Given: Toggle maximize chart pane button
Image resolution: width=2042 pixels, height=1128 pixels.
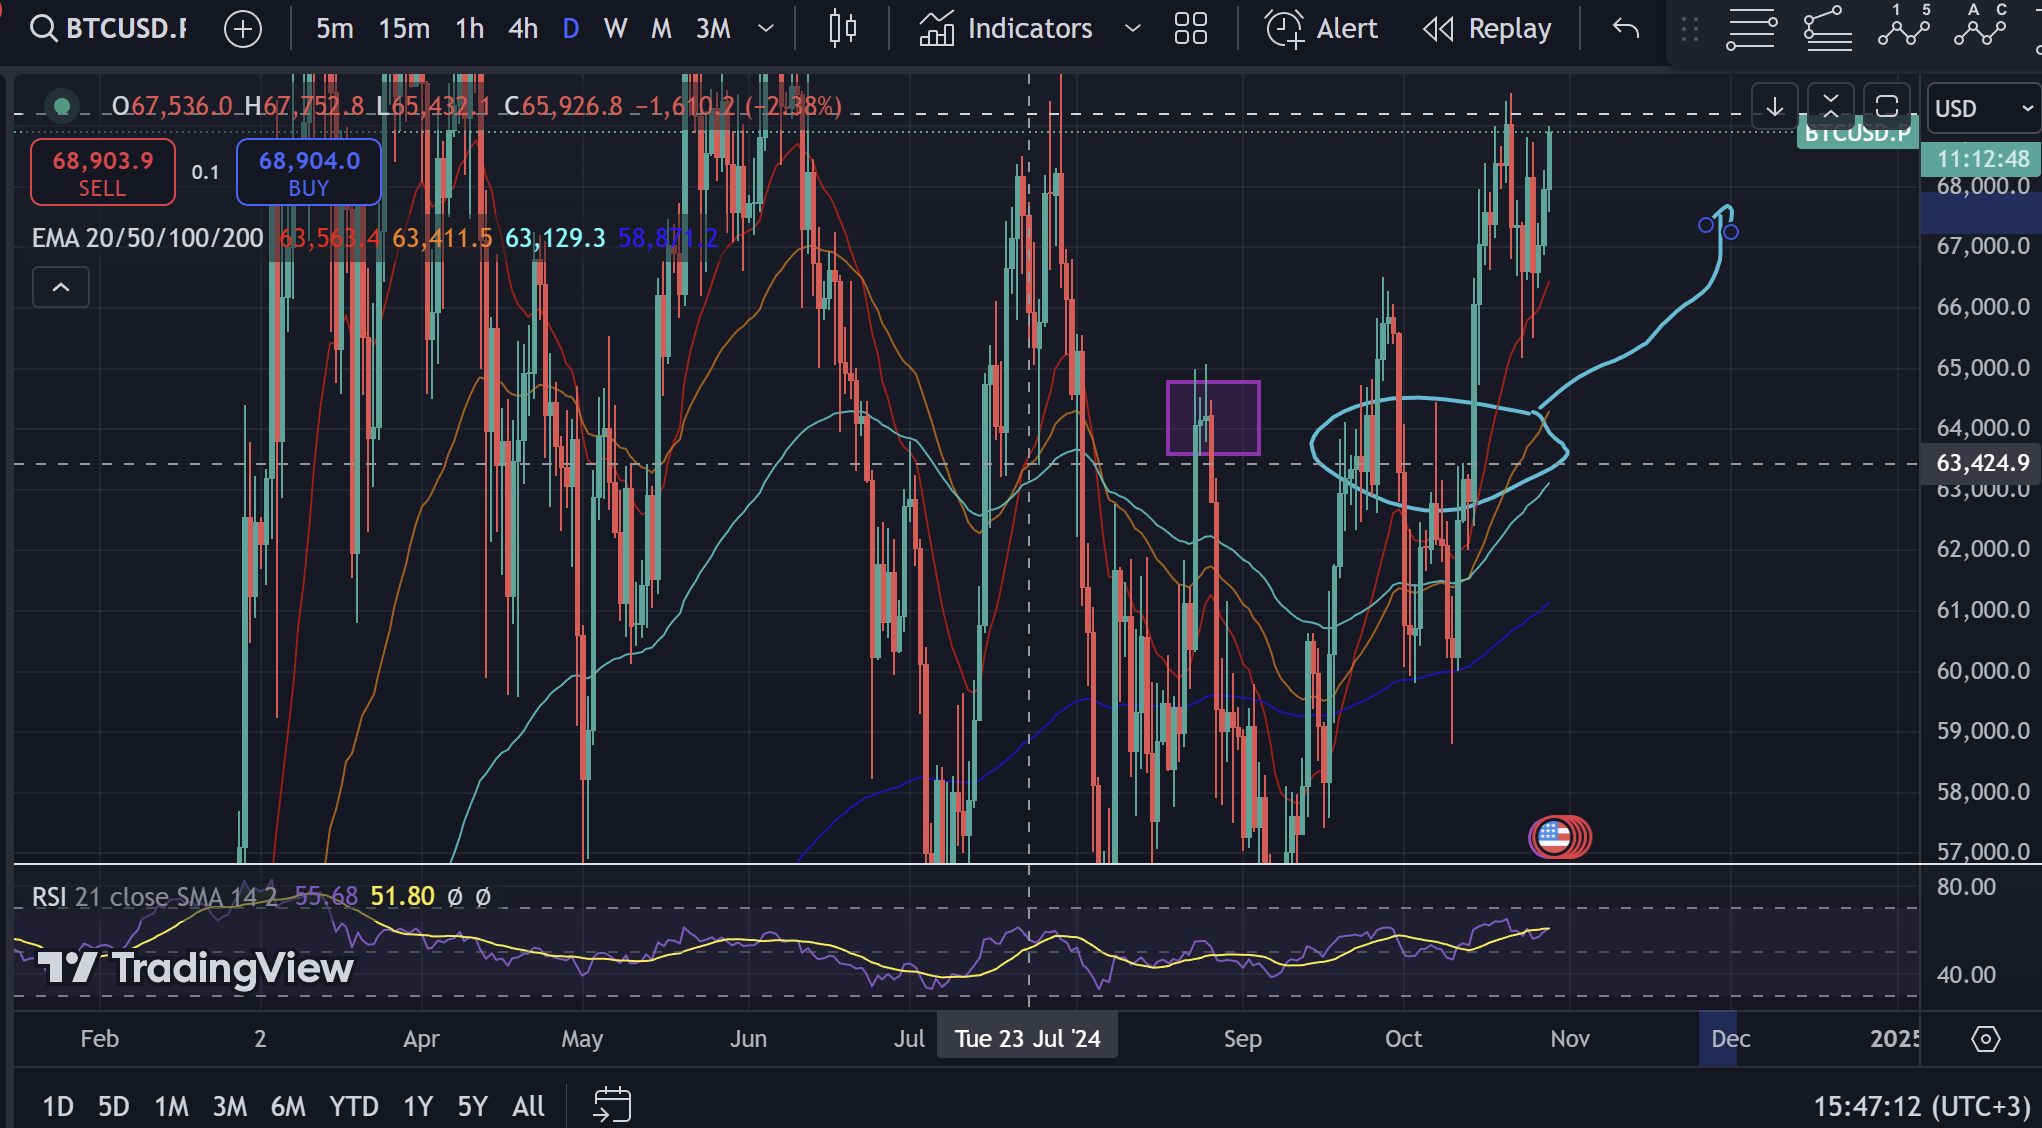Looking at the screenshot, I should point(1886,106).
